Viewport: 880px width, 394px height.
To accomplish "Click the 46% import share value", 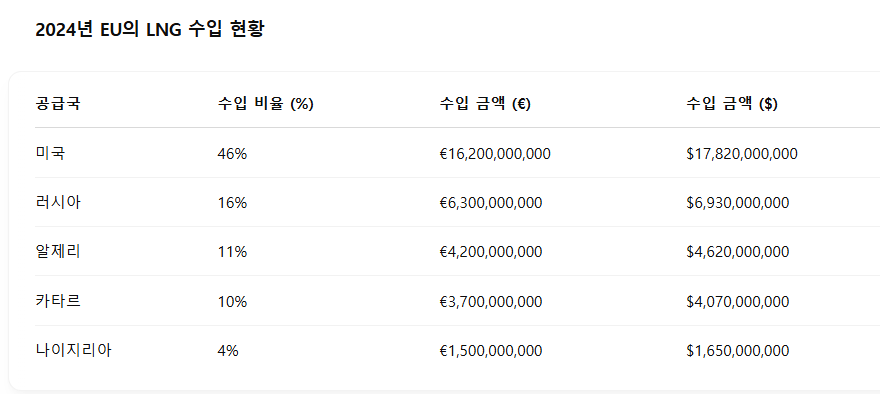I will pos(232,154).
